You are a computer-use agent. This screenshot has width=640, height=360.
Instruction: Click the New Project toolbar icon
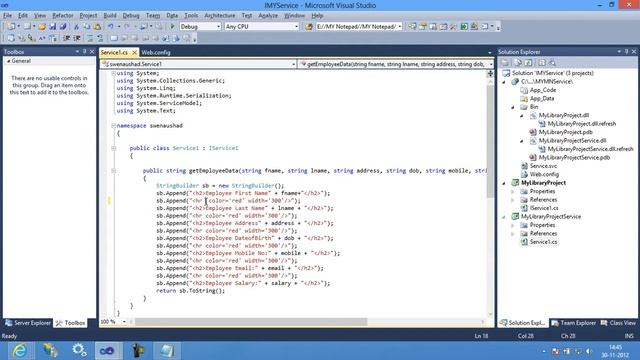tap(11, 27)
